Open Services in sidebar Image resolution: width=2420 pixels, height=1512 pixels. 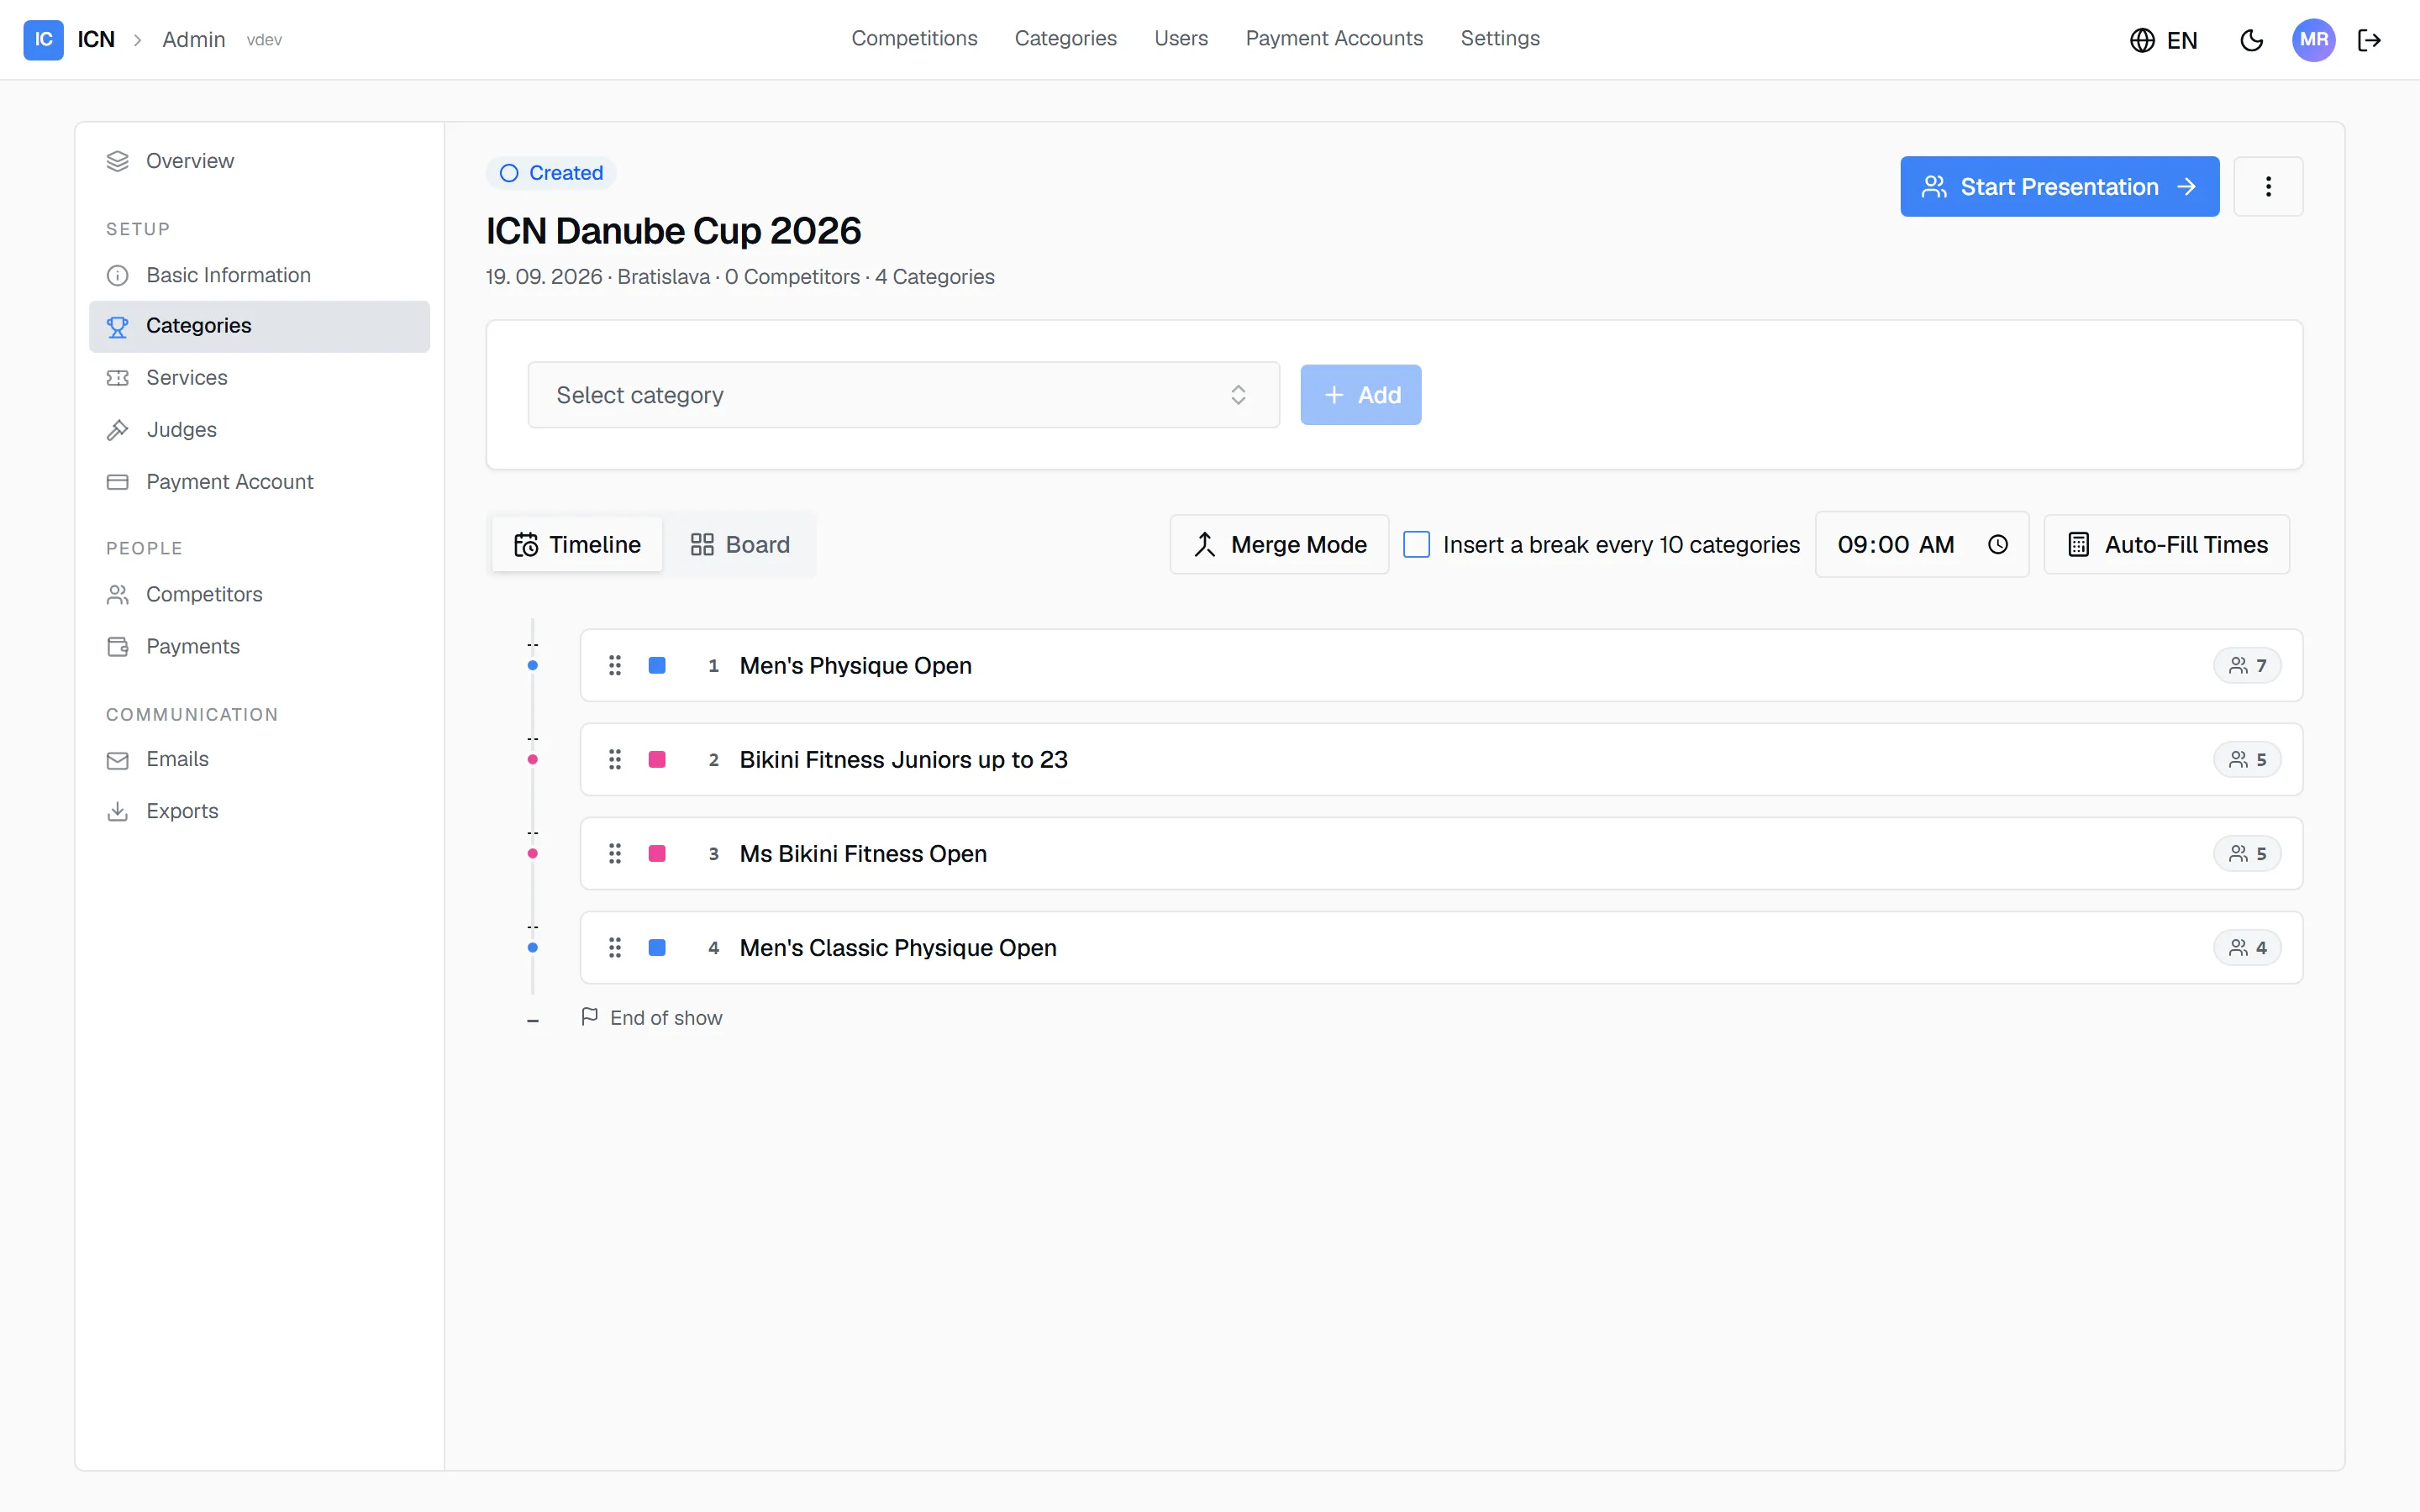pos(259,378)
